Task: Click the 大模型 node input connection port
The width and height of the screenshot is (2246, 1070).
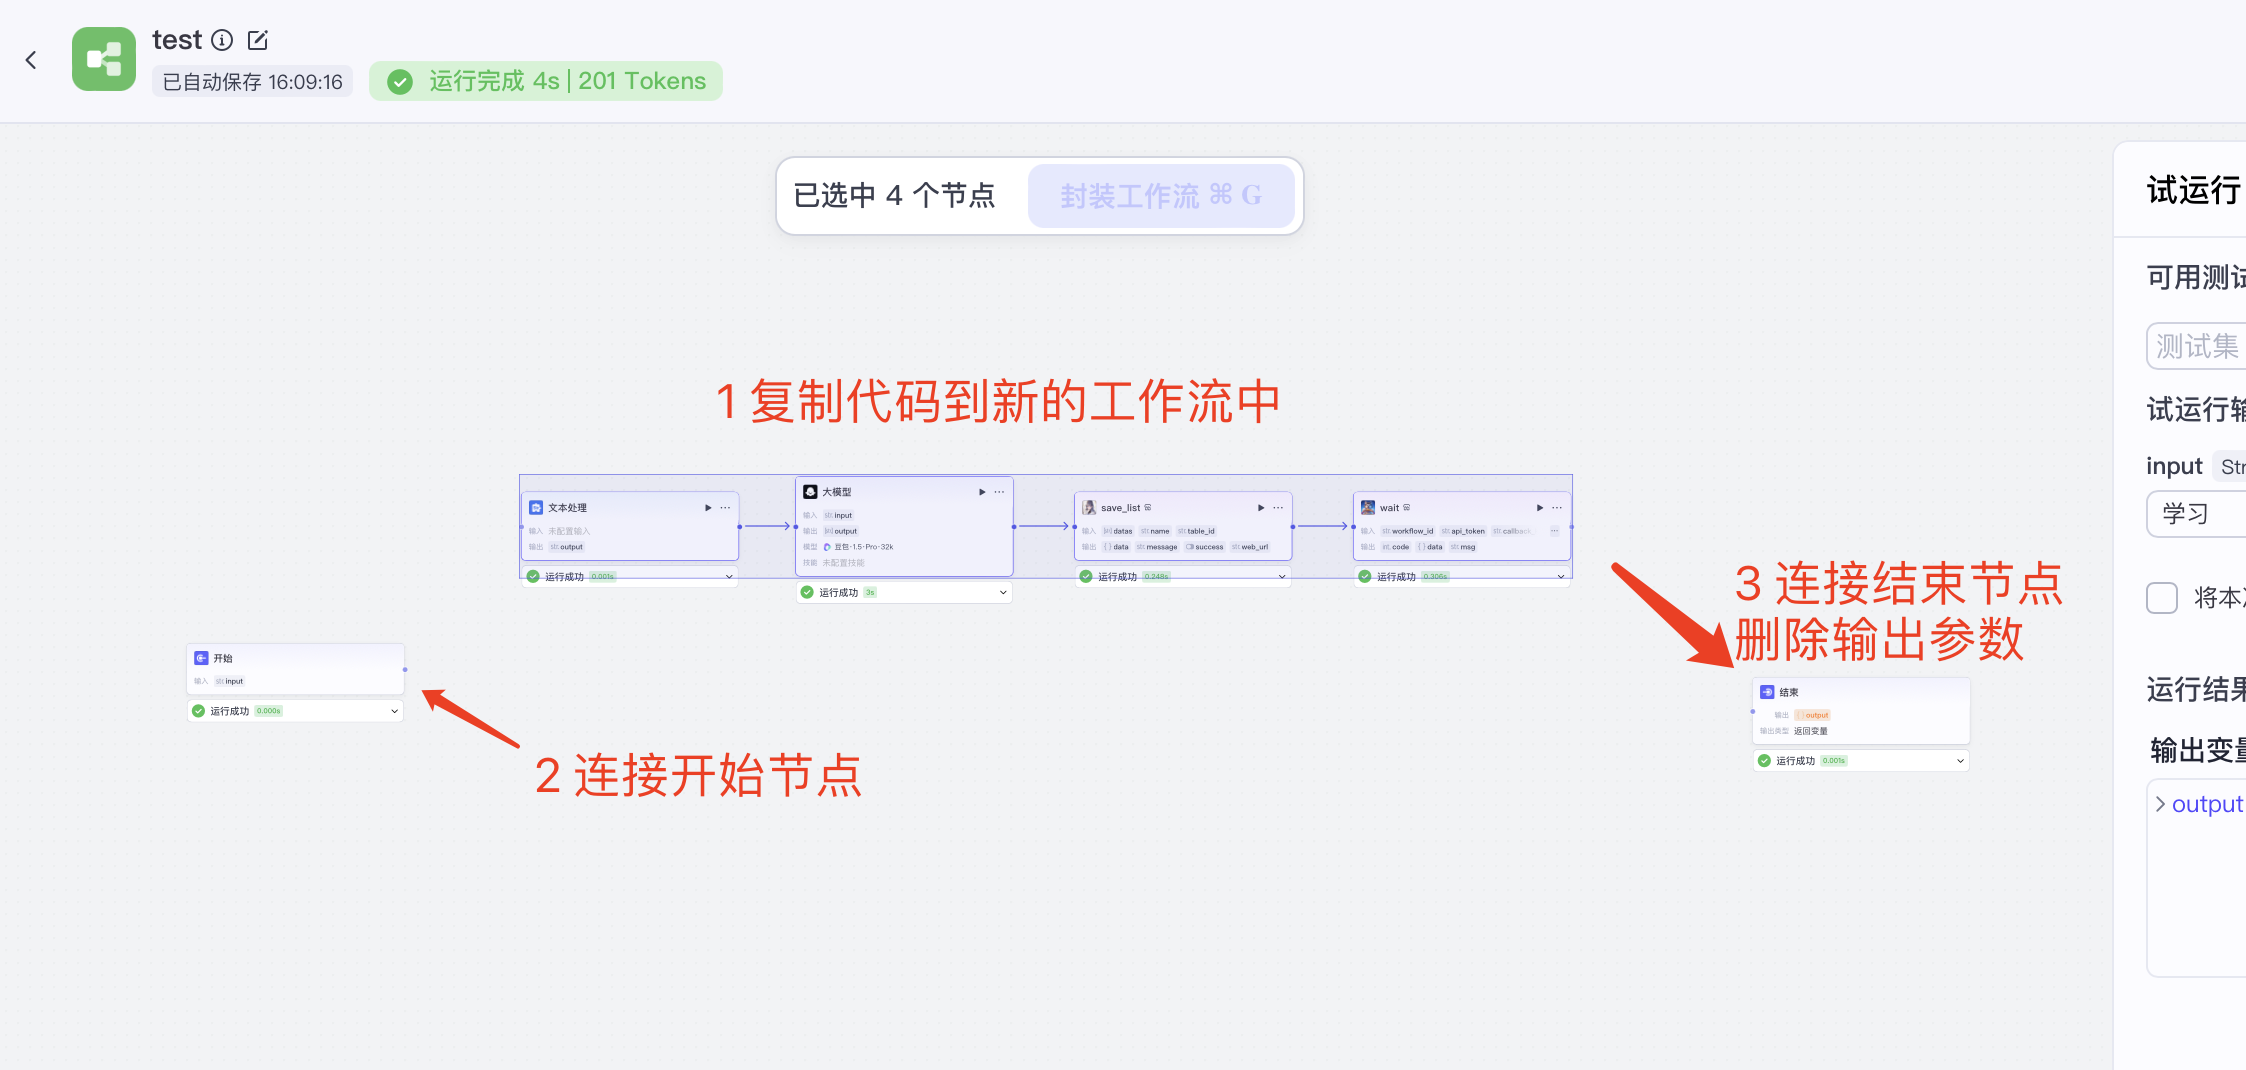Action: click(x=796, y=527)
